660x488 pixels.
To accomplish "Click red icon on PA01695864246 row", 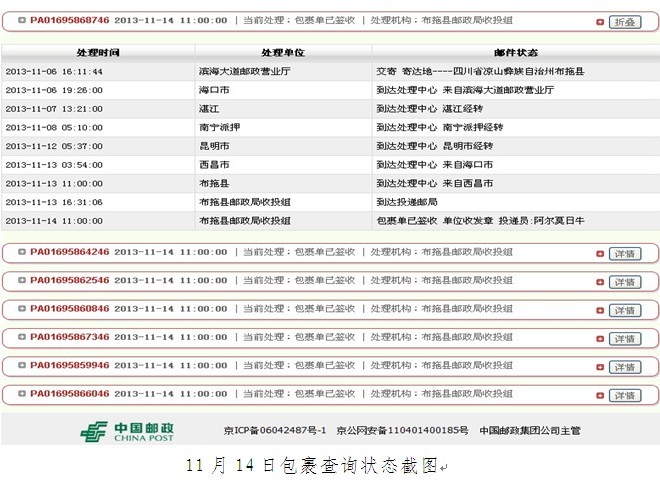I will 599,254.
